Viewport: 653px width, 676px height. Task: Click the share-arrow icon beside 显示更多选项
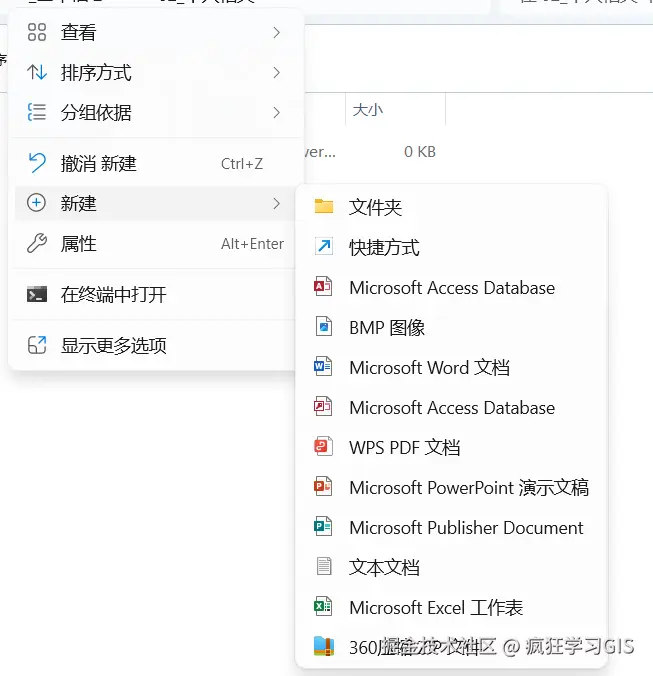tap(37, 345)
